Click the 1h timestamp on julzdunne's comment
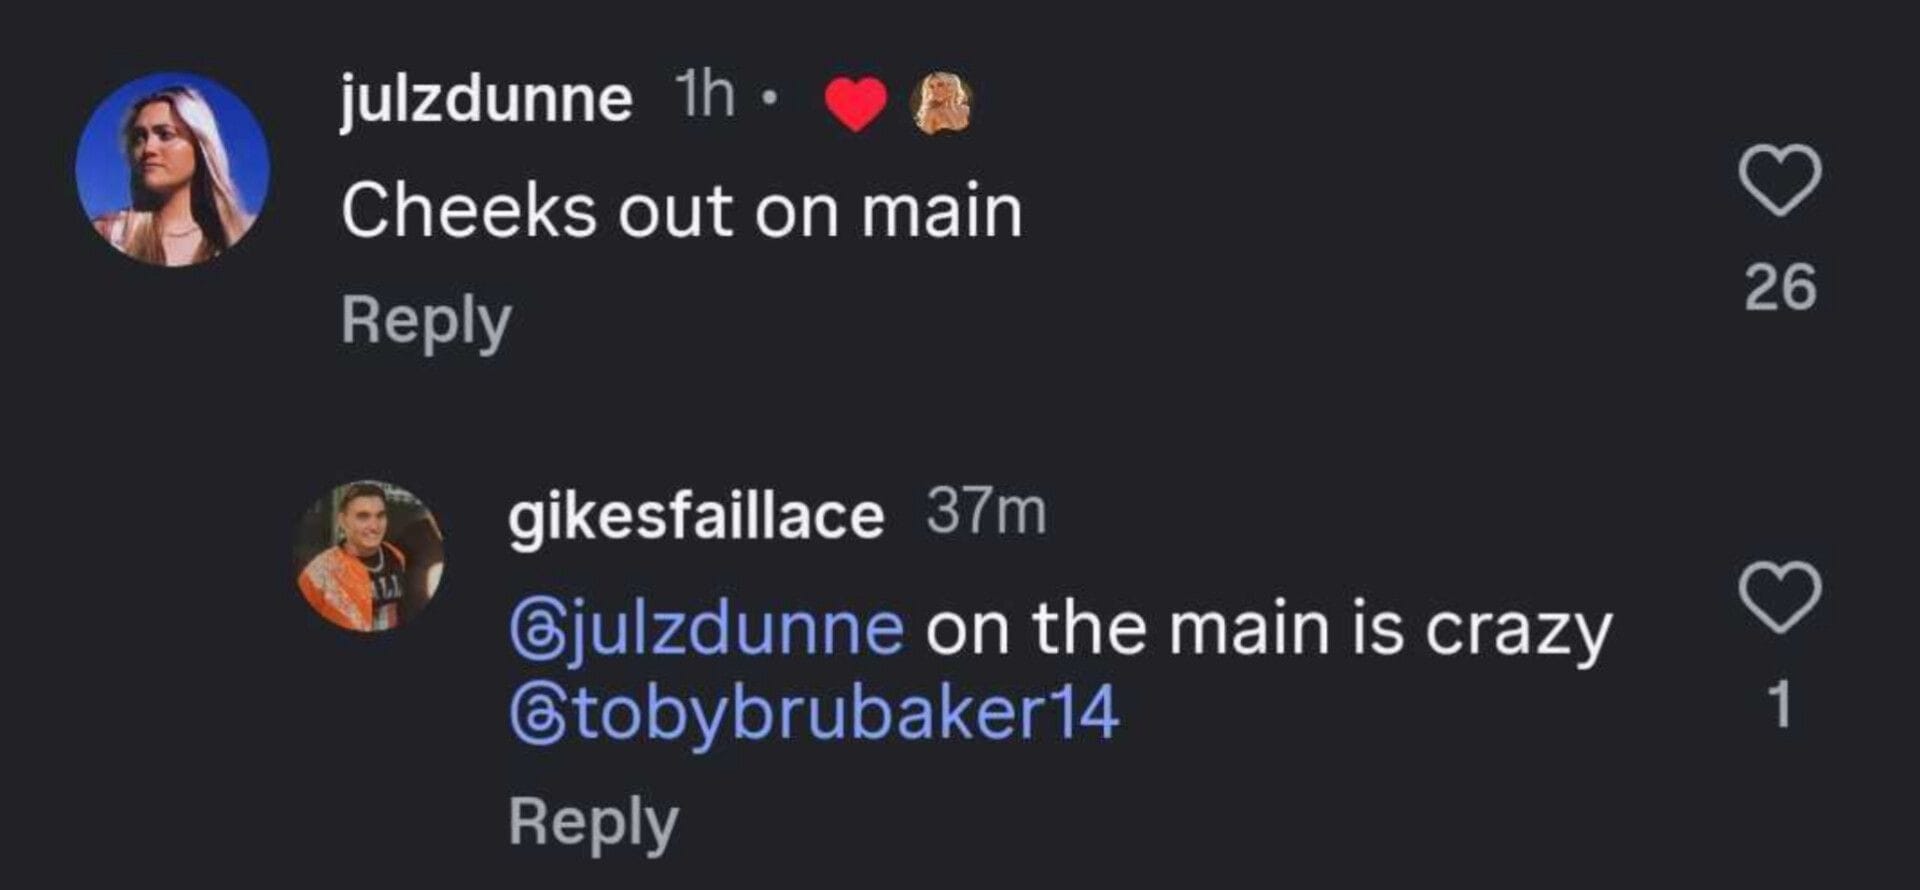Viewport: 1920px width, 890px height. click(706, 97)
